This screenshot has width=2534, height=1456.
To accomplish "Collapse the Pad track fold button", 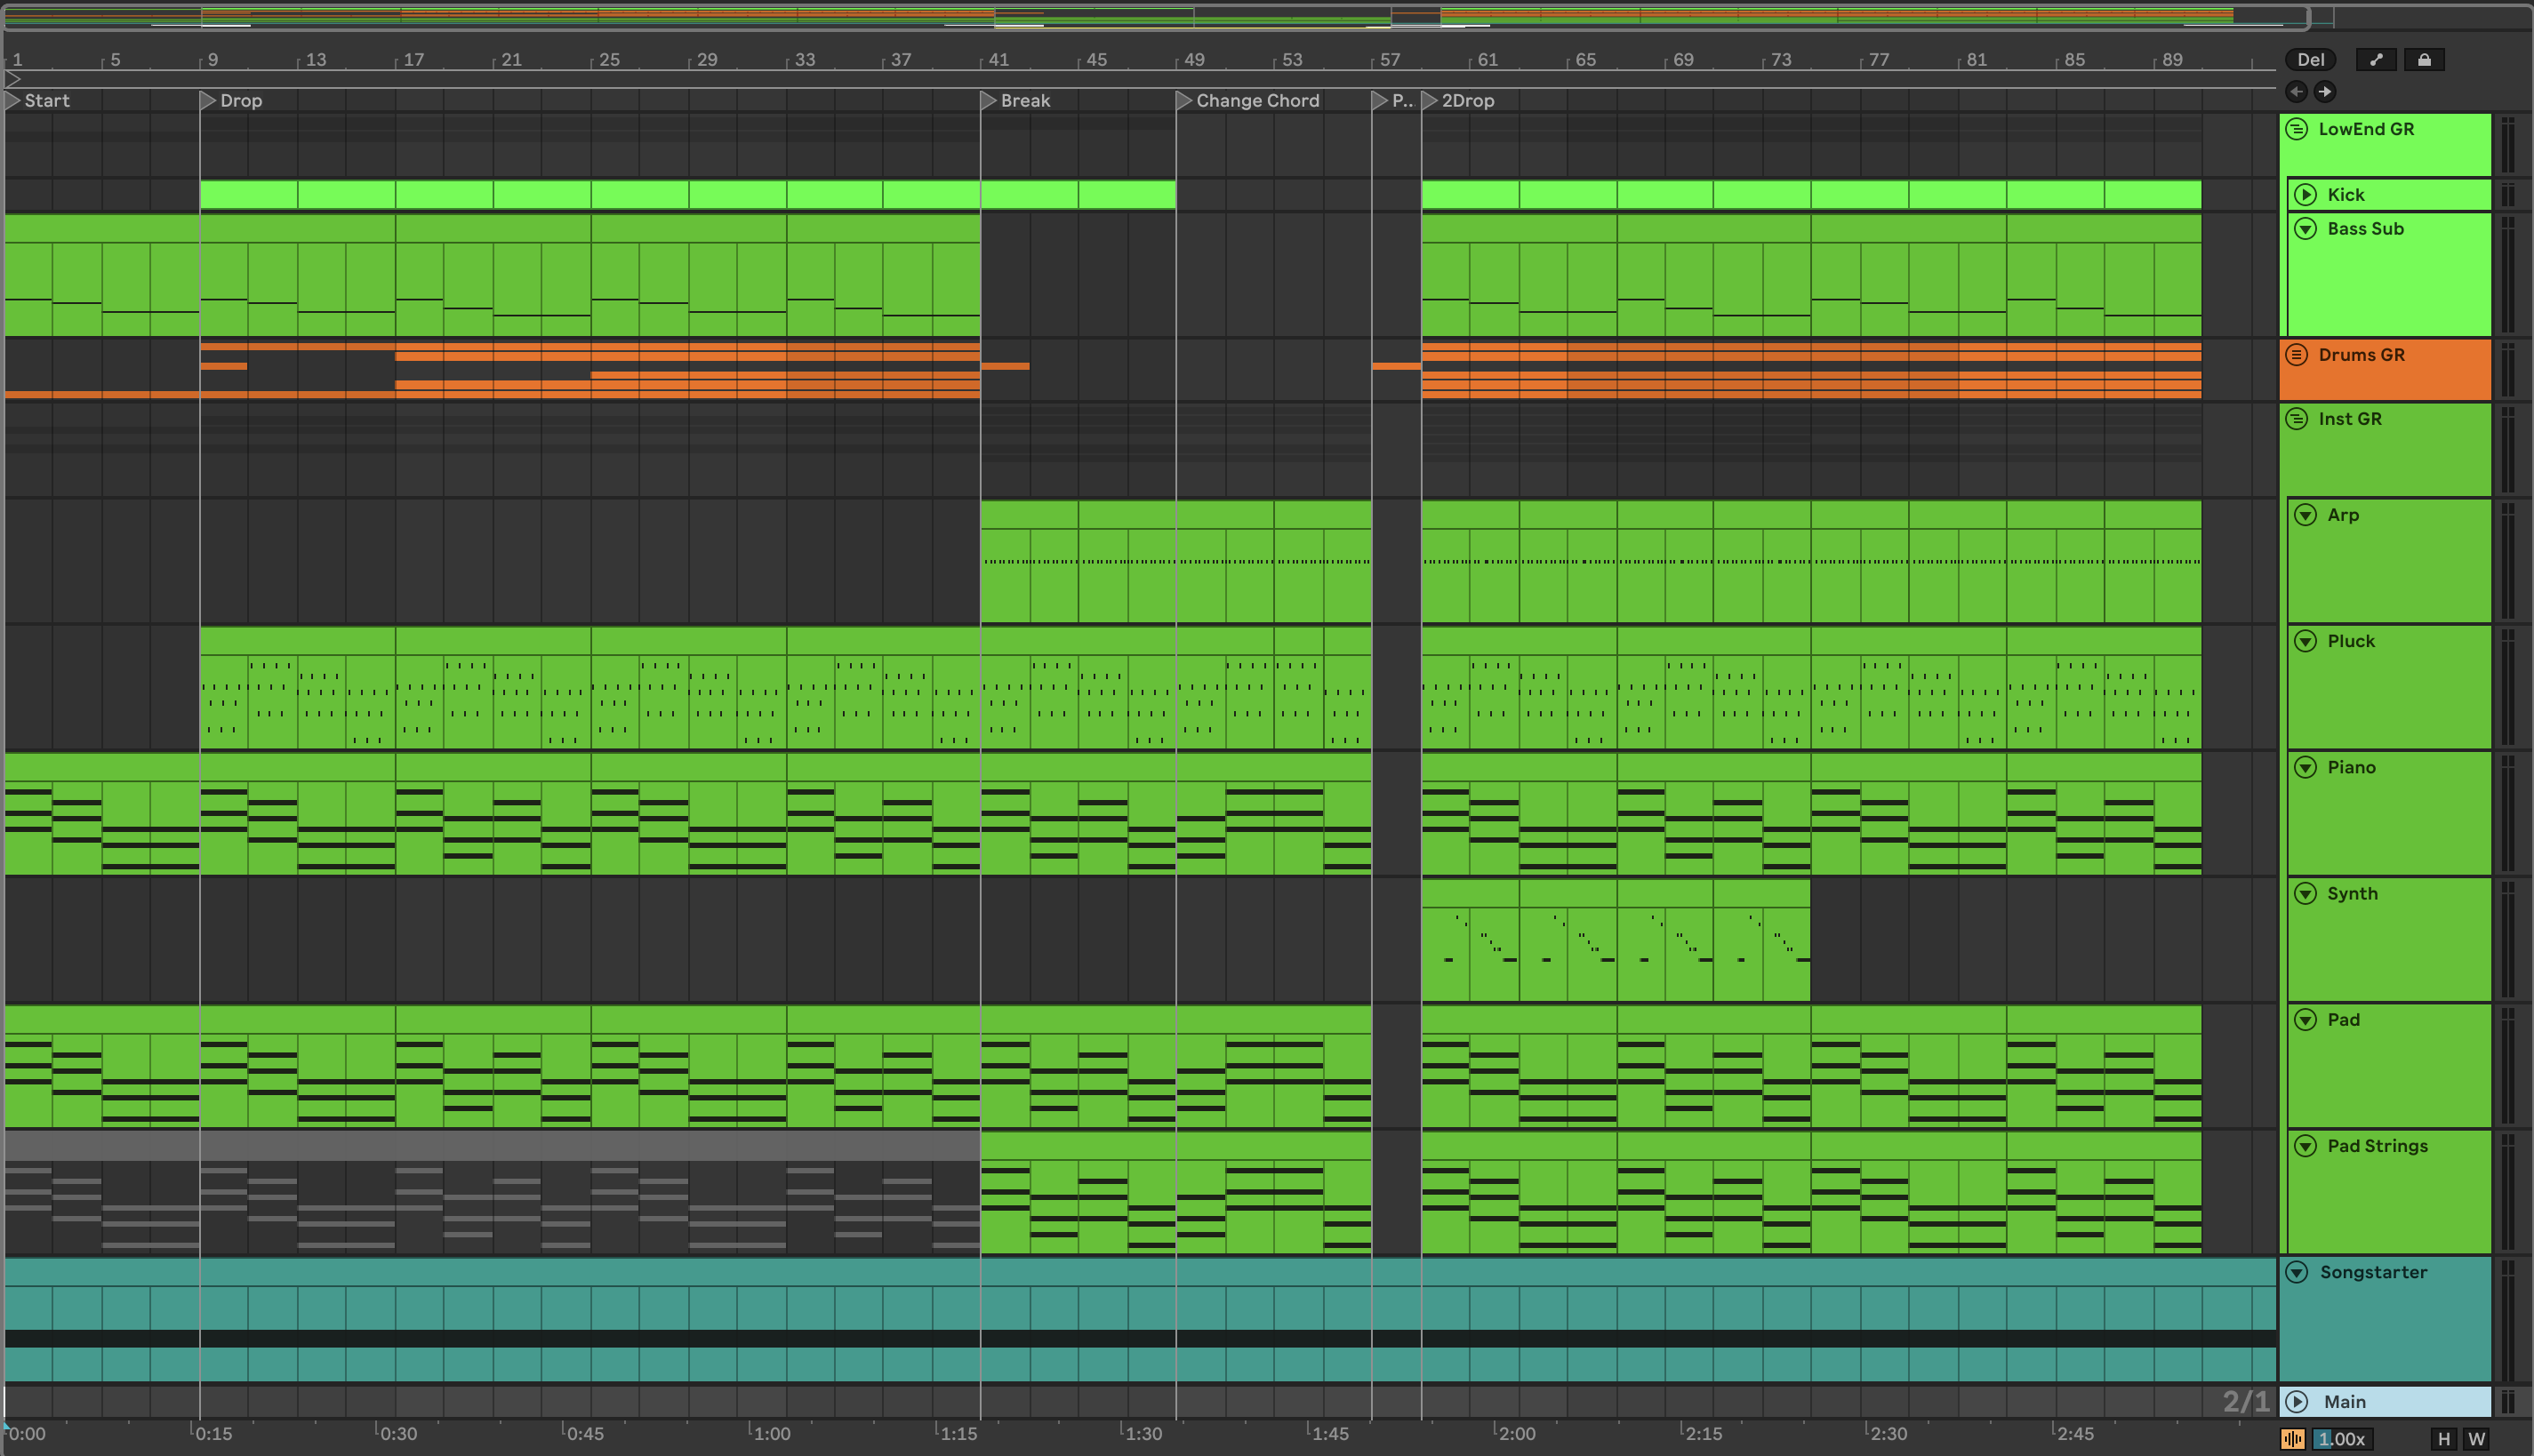I will (2305, 1020).
